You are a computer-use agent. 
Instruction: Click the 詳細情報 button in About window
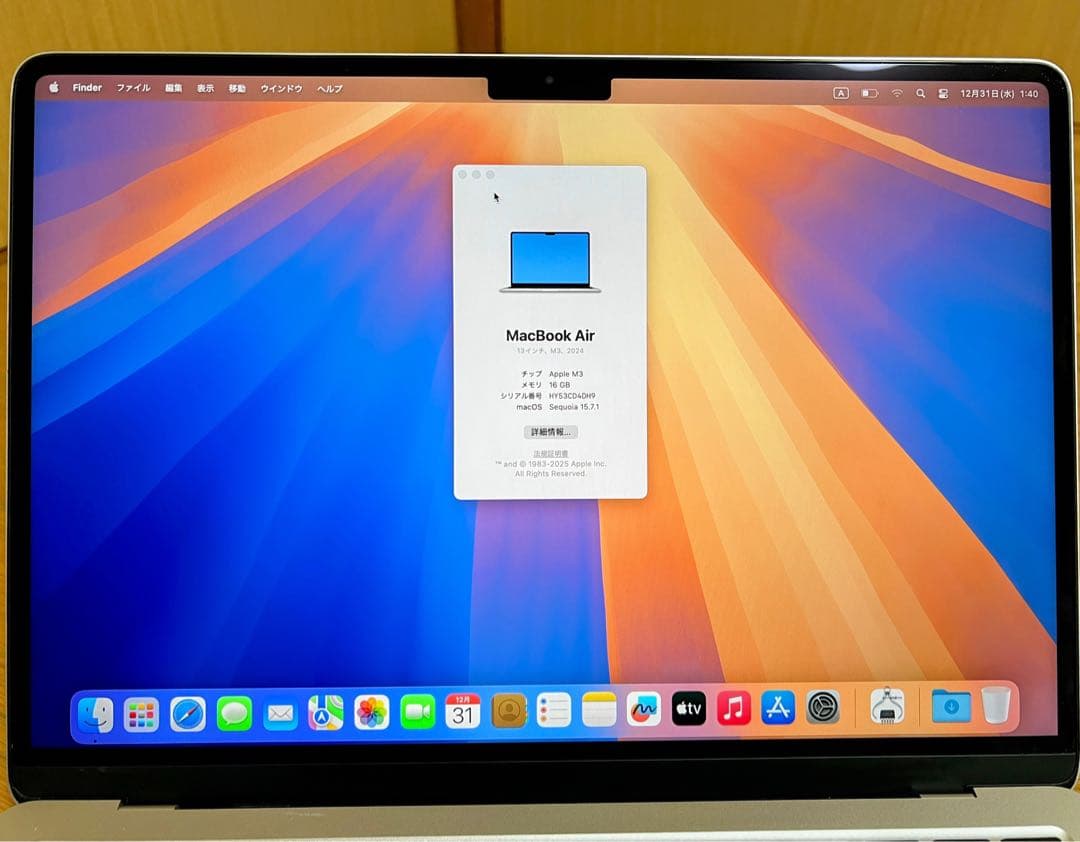click(x=551, y=431)
